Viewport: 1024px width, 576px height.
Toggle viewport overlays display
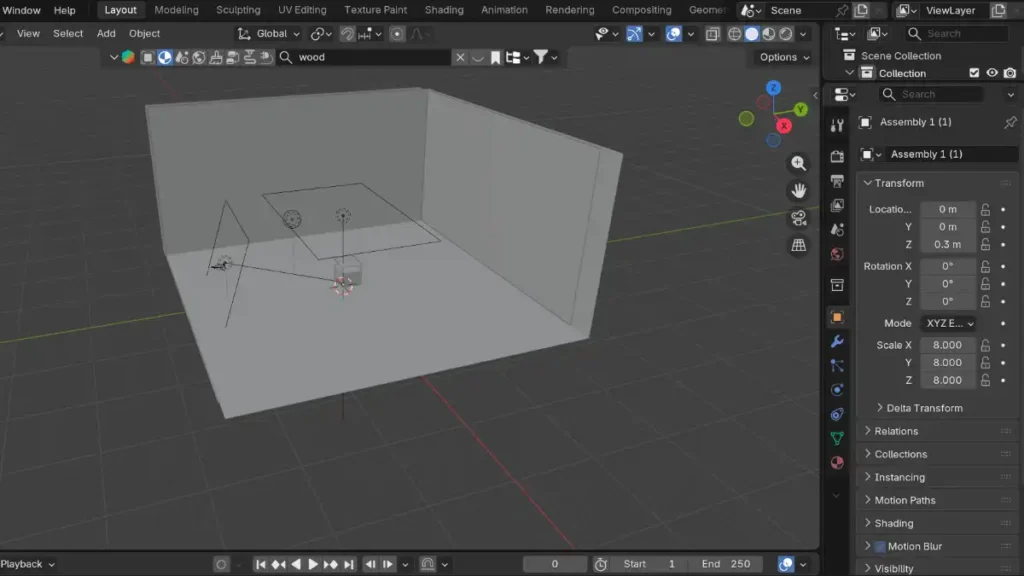coord(673,34)
